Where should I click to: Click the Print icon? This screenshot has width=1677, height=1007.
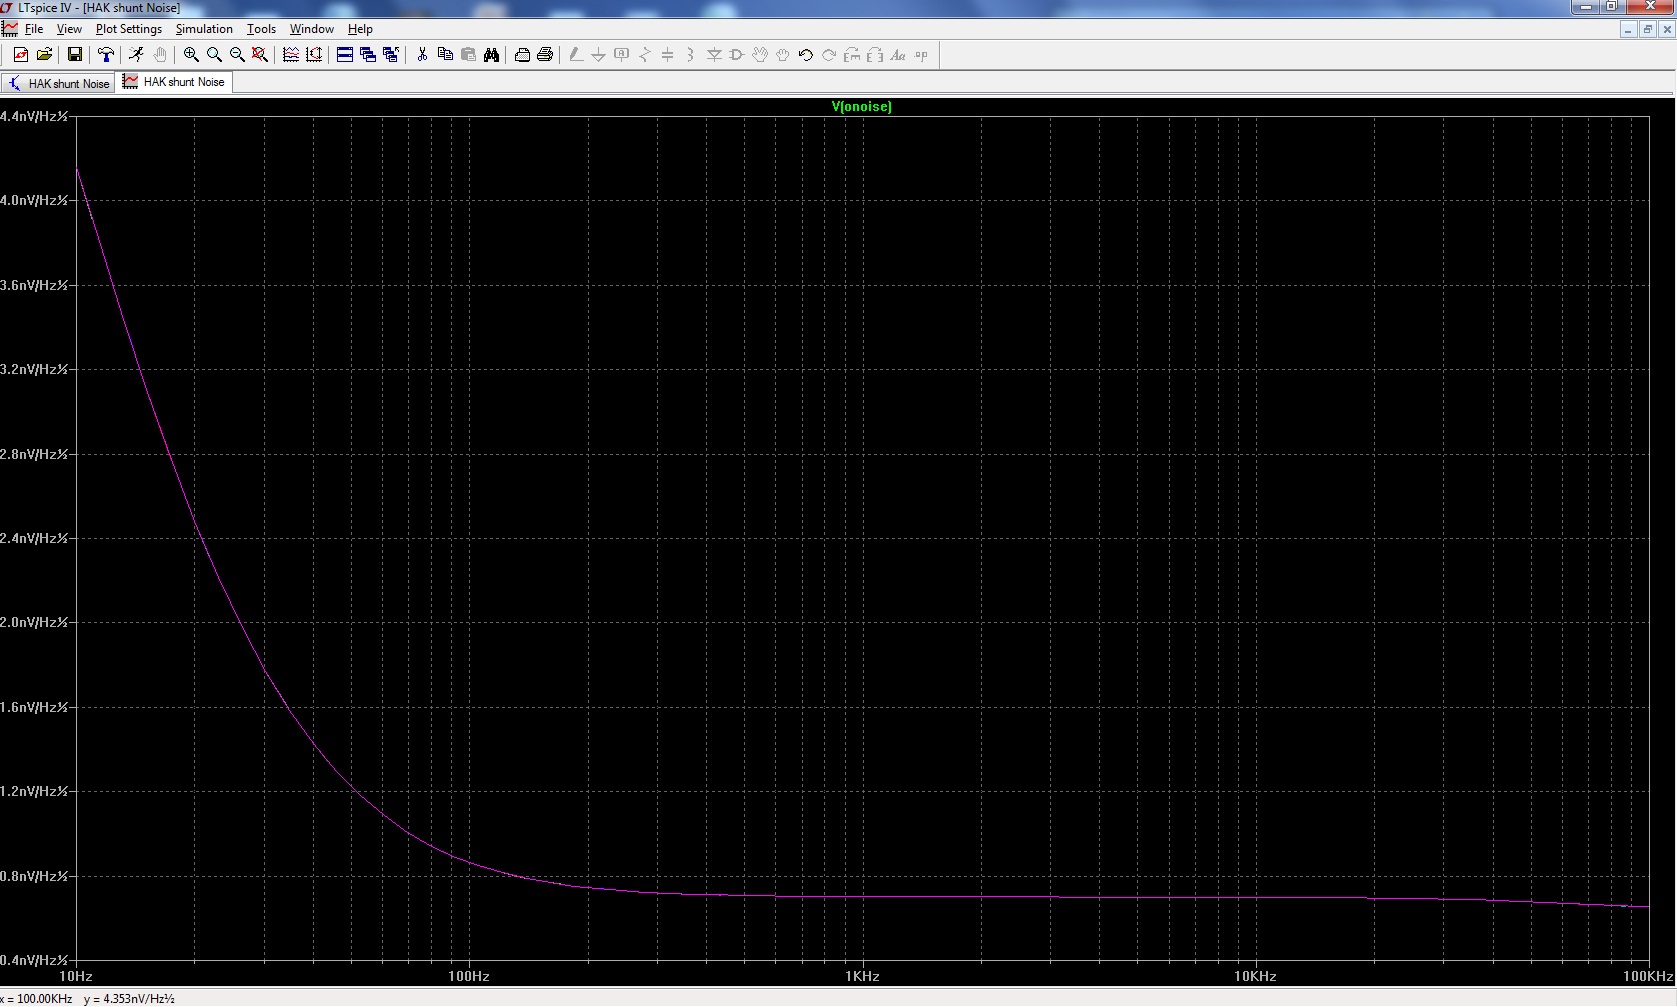(x=545, y=55)
